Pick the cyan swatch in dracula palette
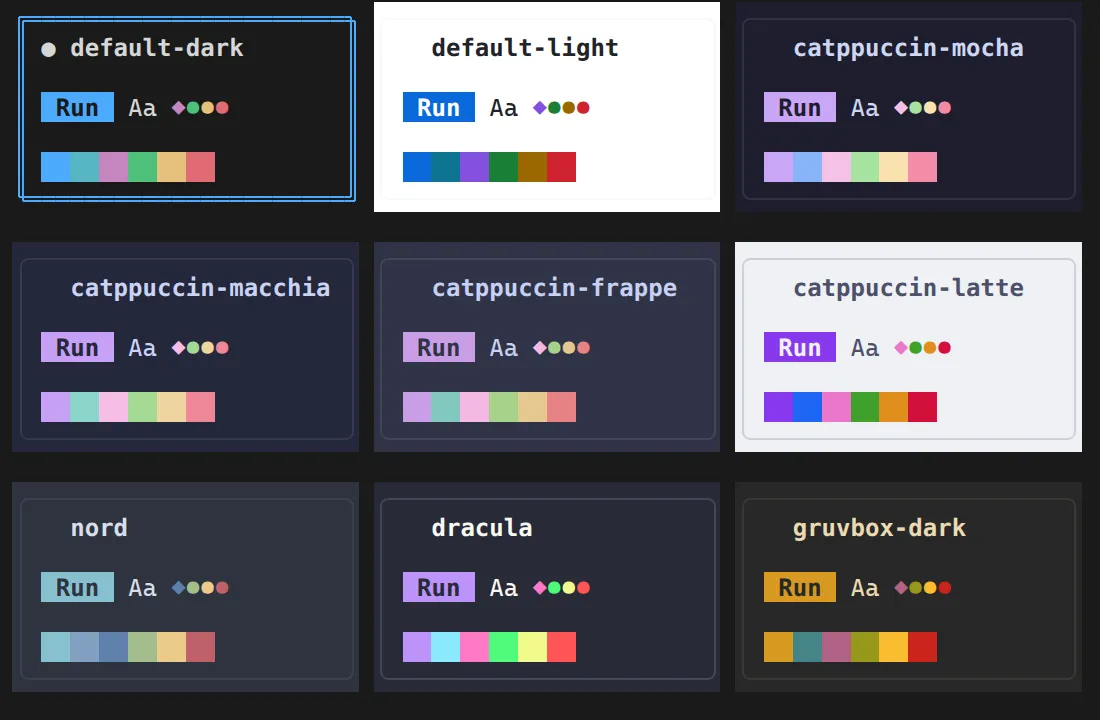The width and height of the screenshot is (1100, 720). click(x=445, y=647)
